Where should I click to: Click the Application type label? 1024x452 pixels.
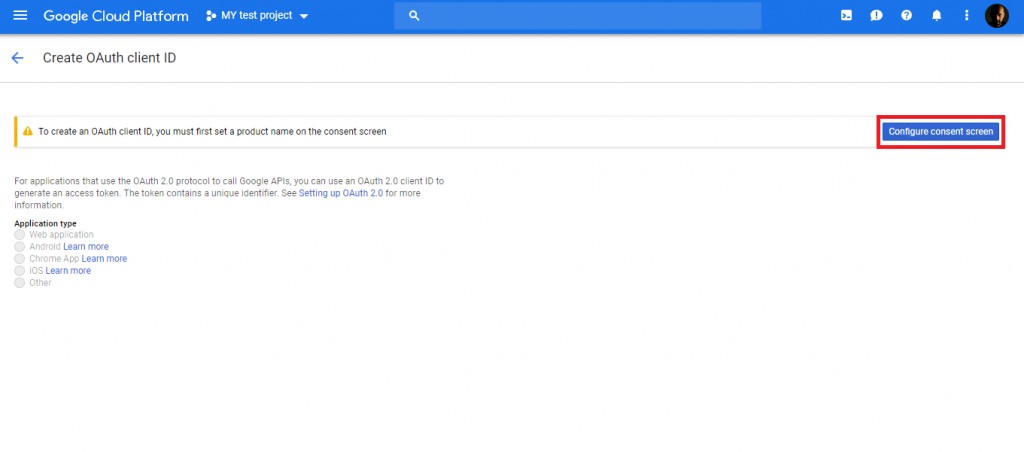46,223
